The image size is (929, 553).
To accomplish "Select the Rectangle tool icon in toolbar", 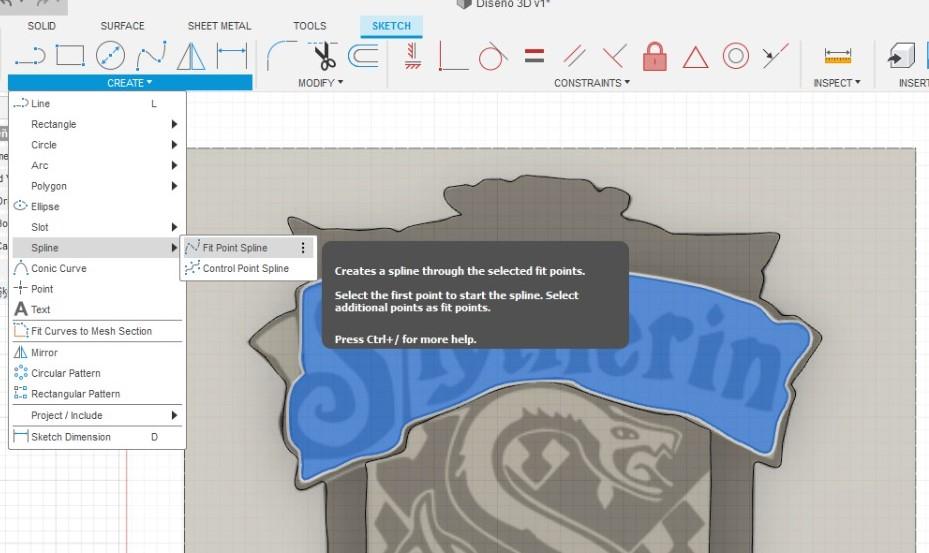I will 71,56.
